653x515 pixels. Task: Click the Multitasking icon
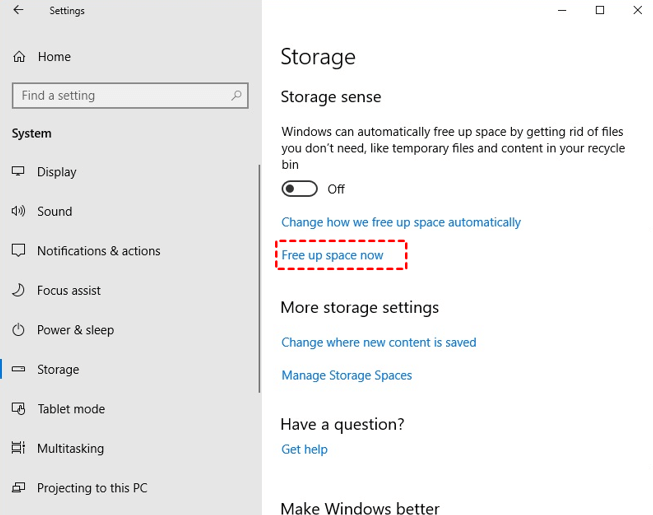18,448
